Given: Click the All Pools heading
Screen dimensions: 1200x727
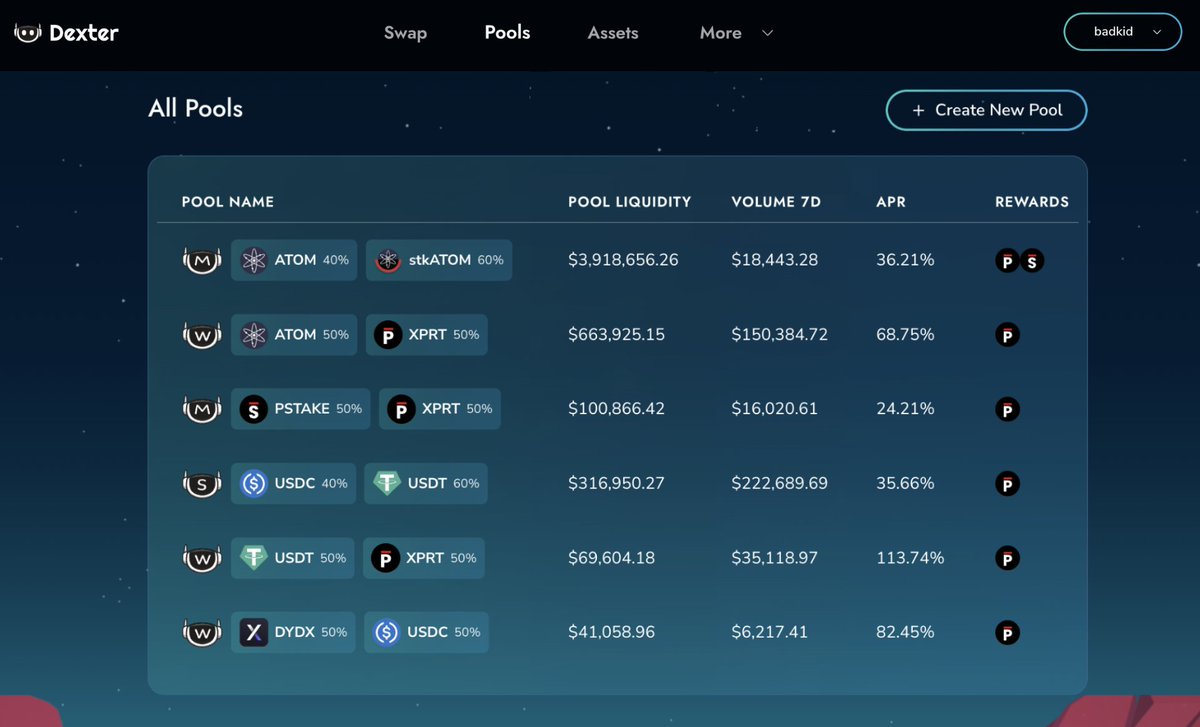Looking at the screenshot, I should [x=196, y=109].
